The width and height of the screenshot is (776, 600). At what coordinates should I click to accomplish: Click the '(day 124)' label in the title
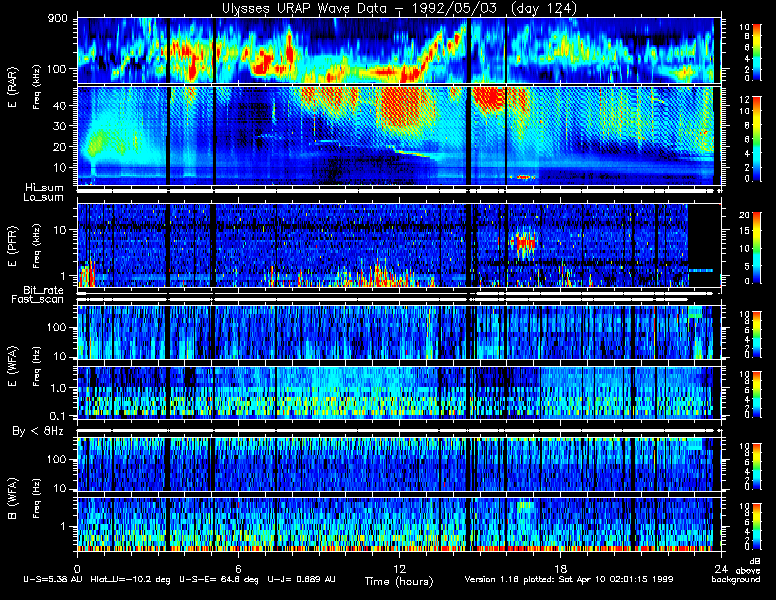click(543, 9)
